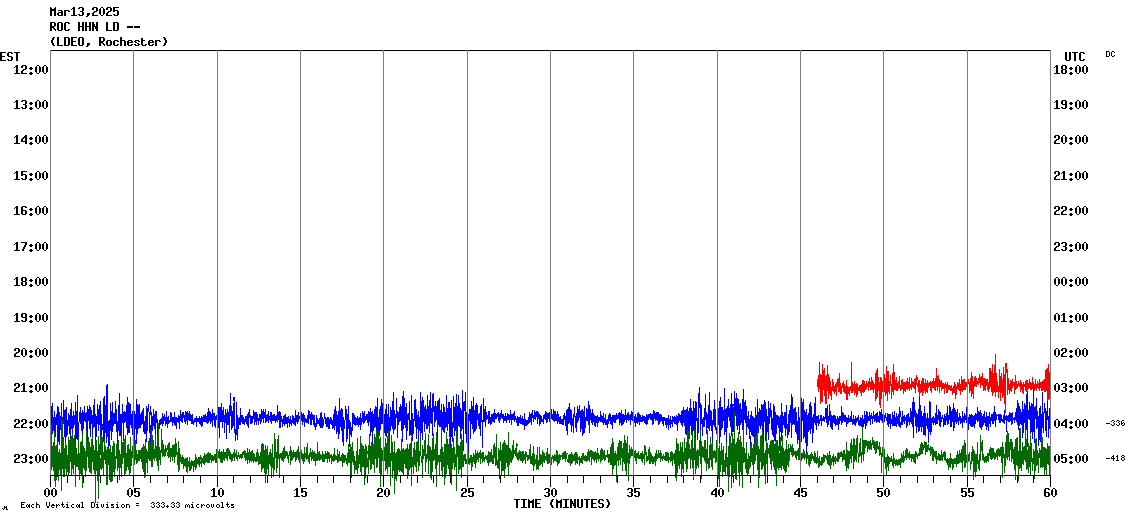Click the 30 minute tick label
The image size is (1130, 519).
click(x=550, y=493)
